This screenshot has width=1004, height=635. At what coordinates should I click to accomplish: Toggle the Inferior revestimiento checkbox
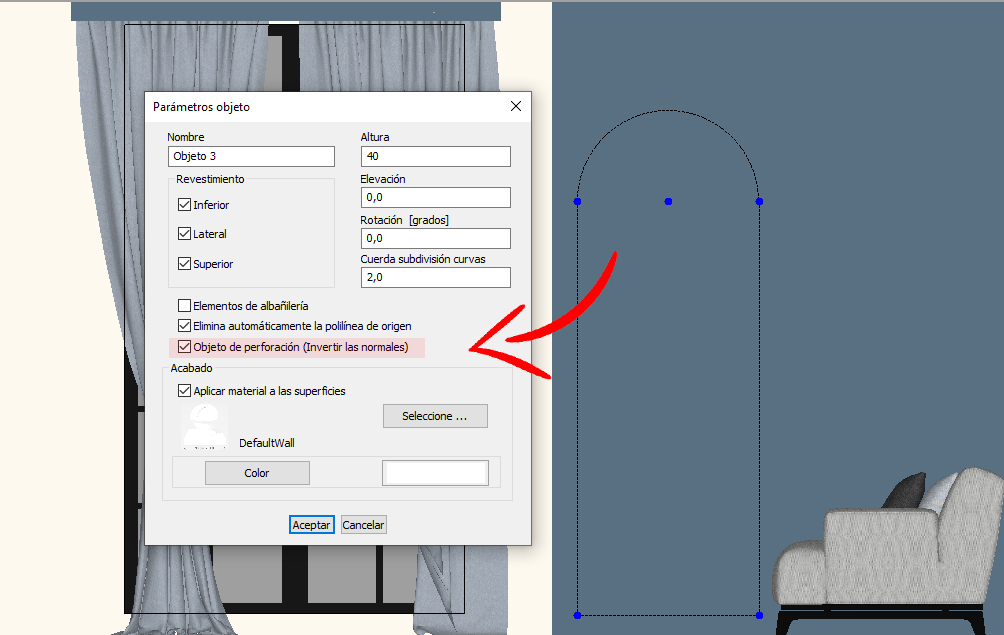point(184,205)
